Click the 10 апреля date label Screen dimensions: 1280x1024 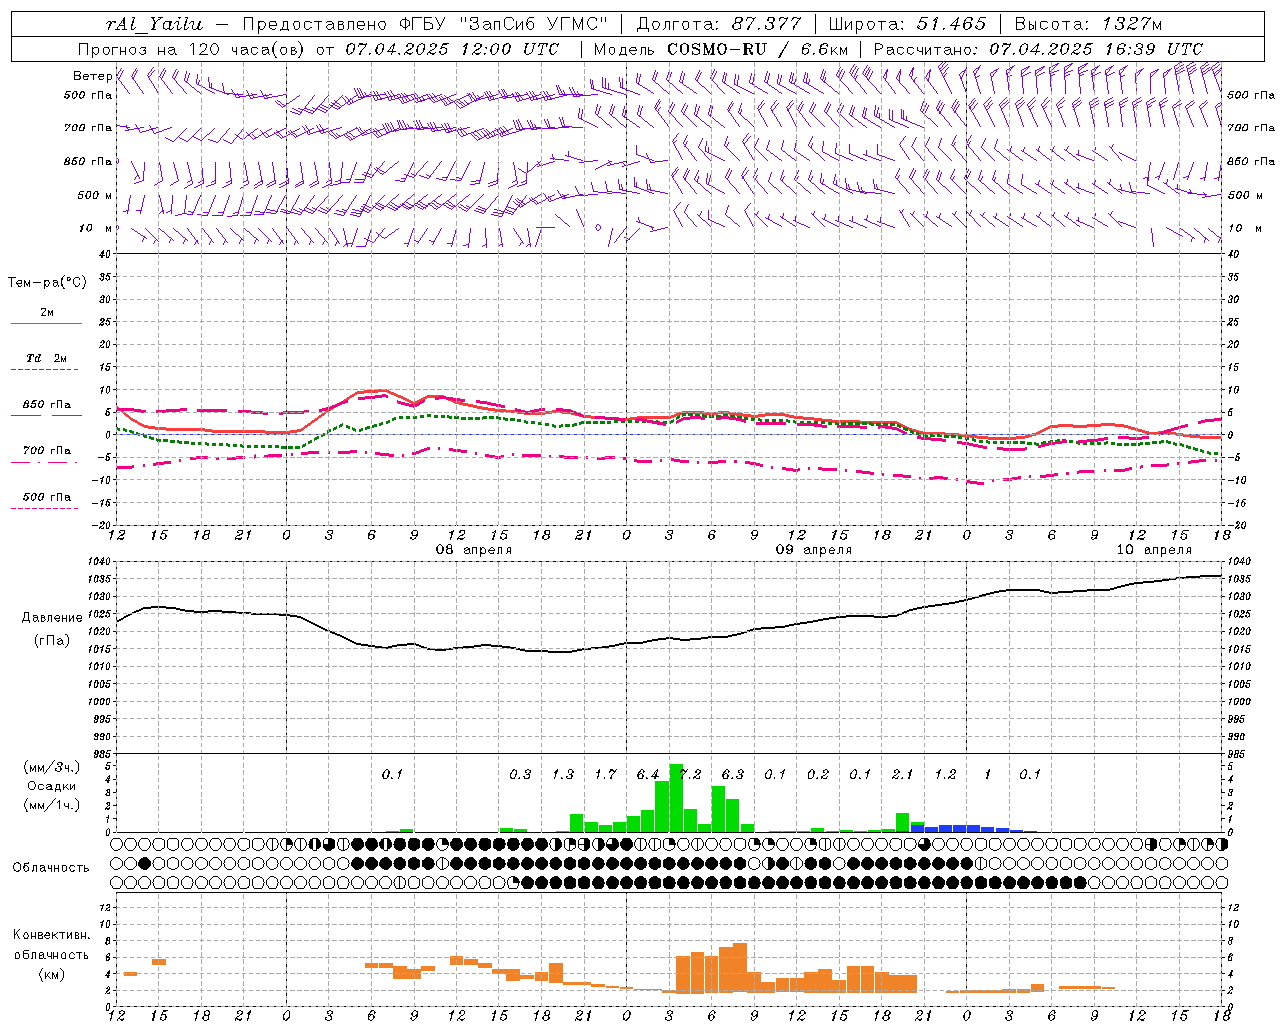tap(1154, 550)
